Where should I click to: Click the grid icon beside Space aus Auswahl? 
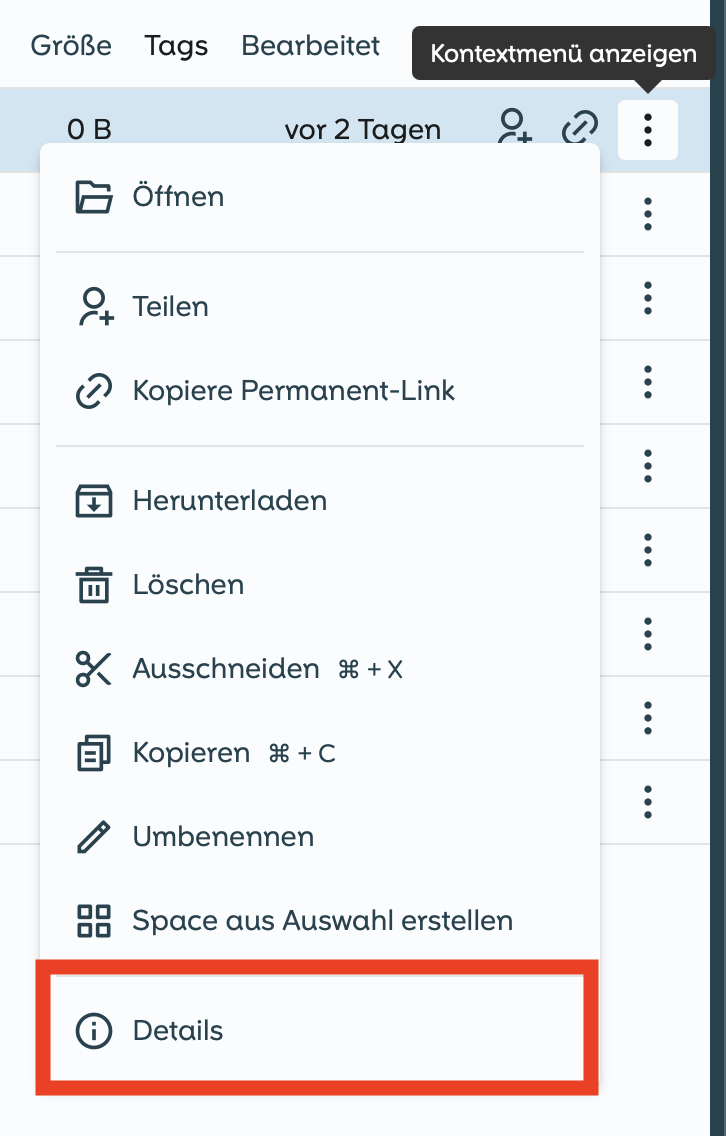coord(94,921)
